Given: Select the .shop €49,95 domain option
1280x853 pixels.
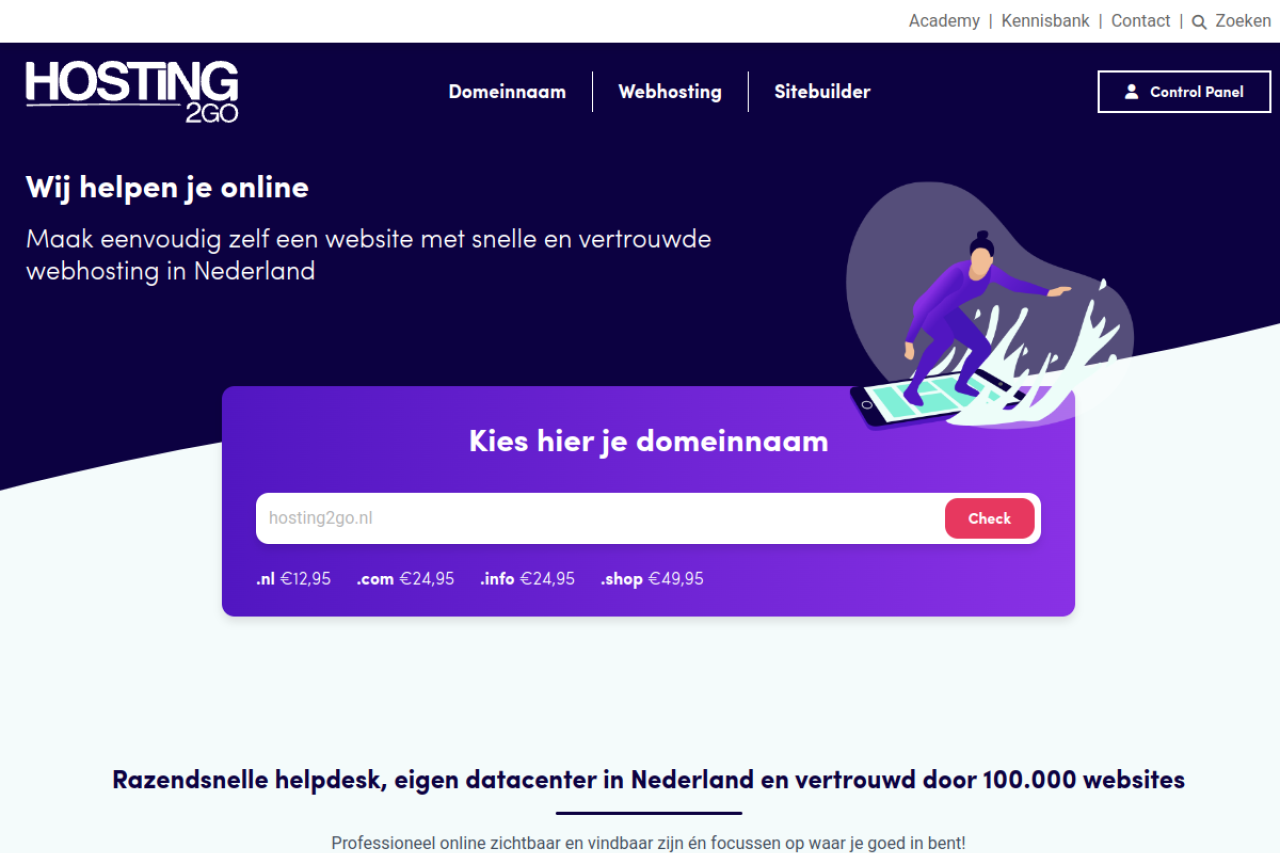Looking at the screenshot, I should click(x=652, y=578).
